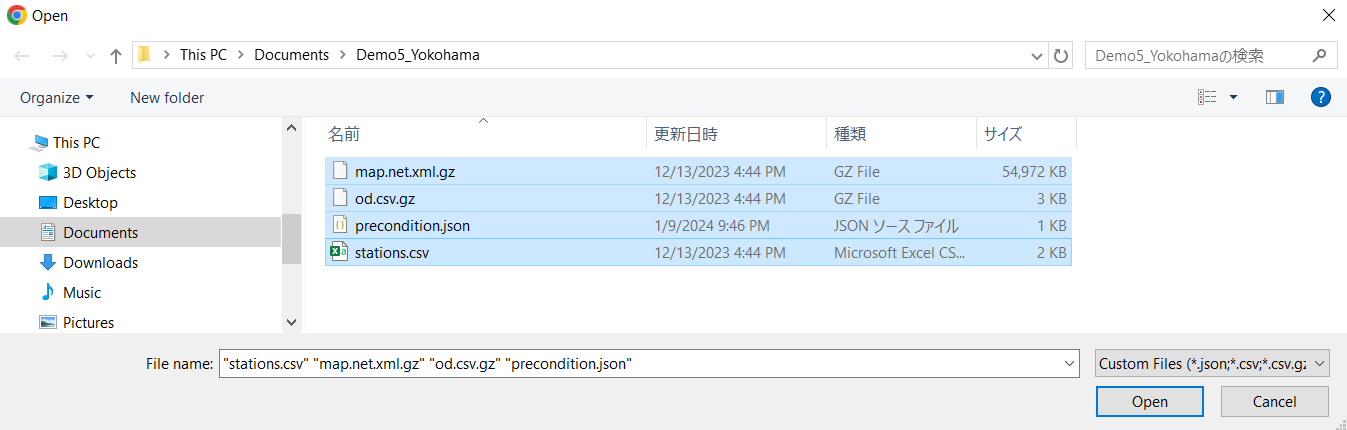Viewport: 1347px width, 430px height.
Task: Click the change view layout icon
Action: point(1207,97)
